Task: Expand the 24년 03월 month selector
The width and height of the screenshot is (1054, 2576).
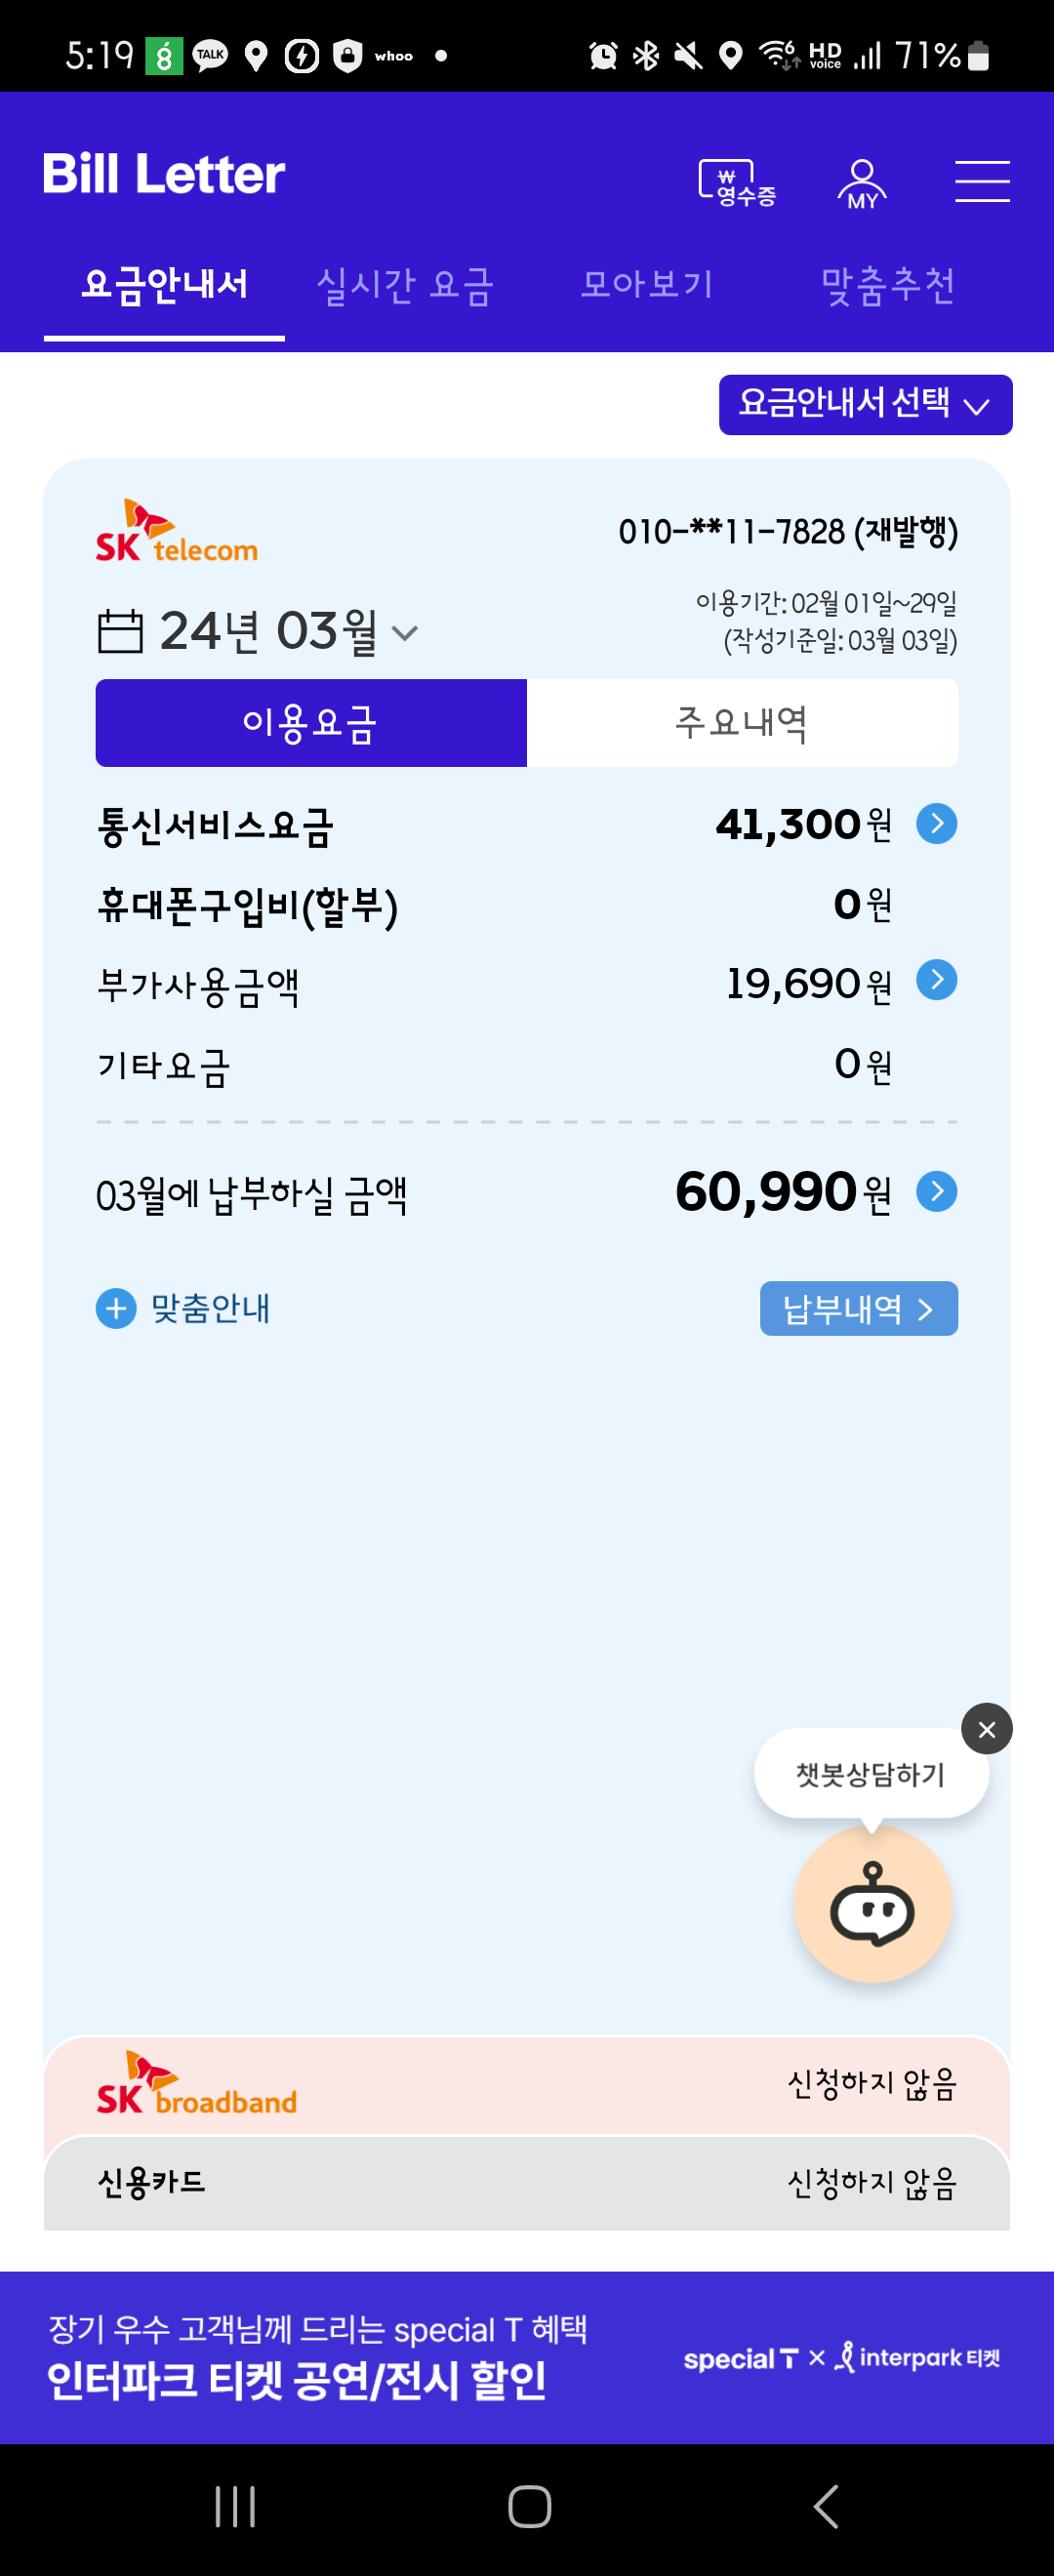Action: pos(404,633)
